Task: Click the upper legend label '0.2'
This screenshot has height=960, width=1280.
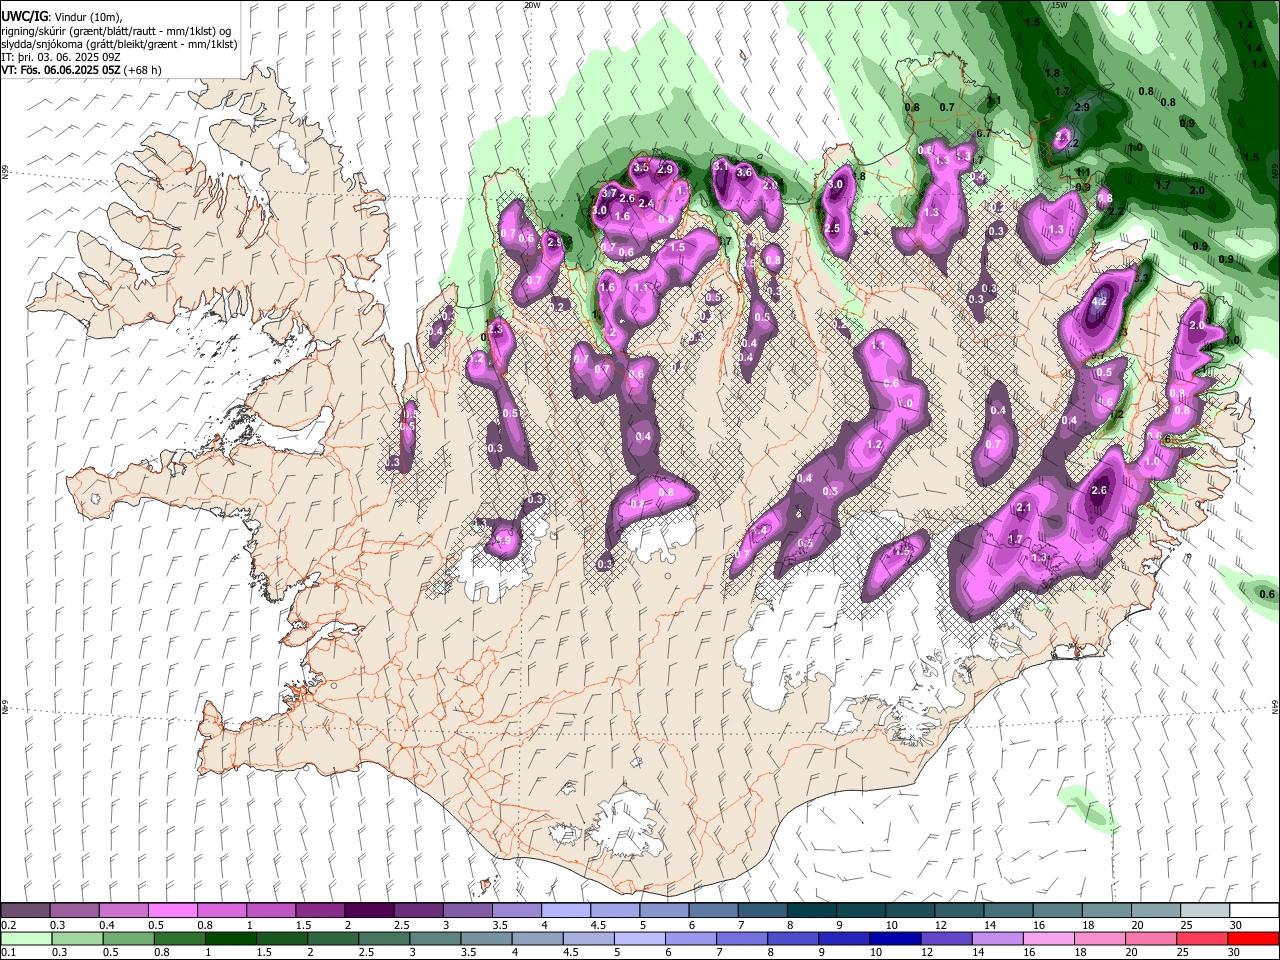Action: [7, 925]
